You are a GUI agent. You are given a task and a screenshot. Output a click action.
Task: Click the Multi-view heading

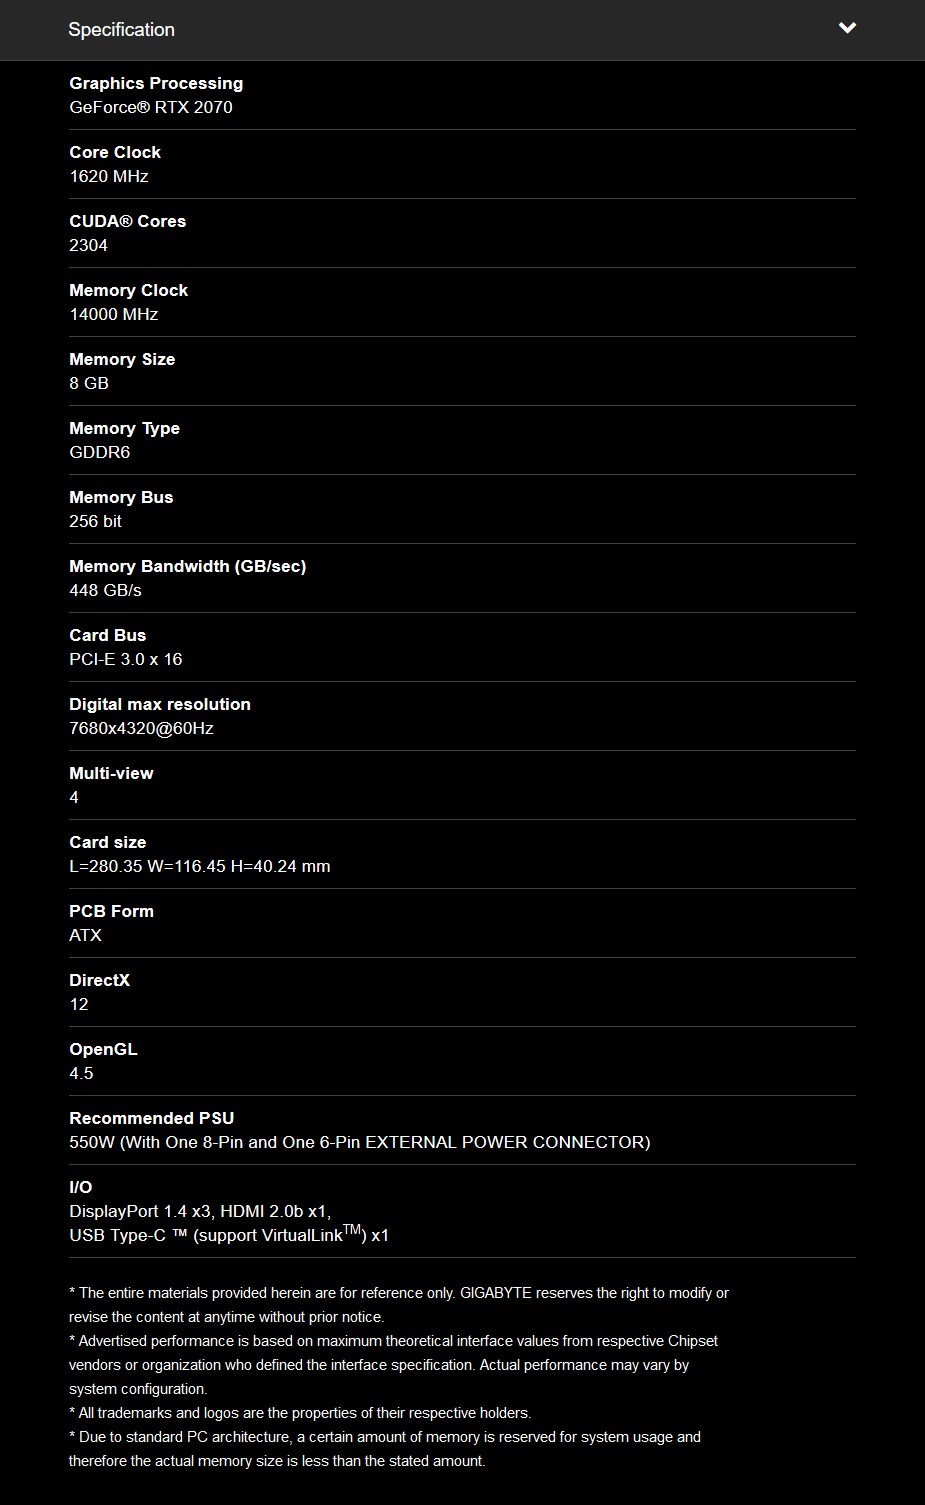coord(111,773)
